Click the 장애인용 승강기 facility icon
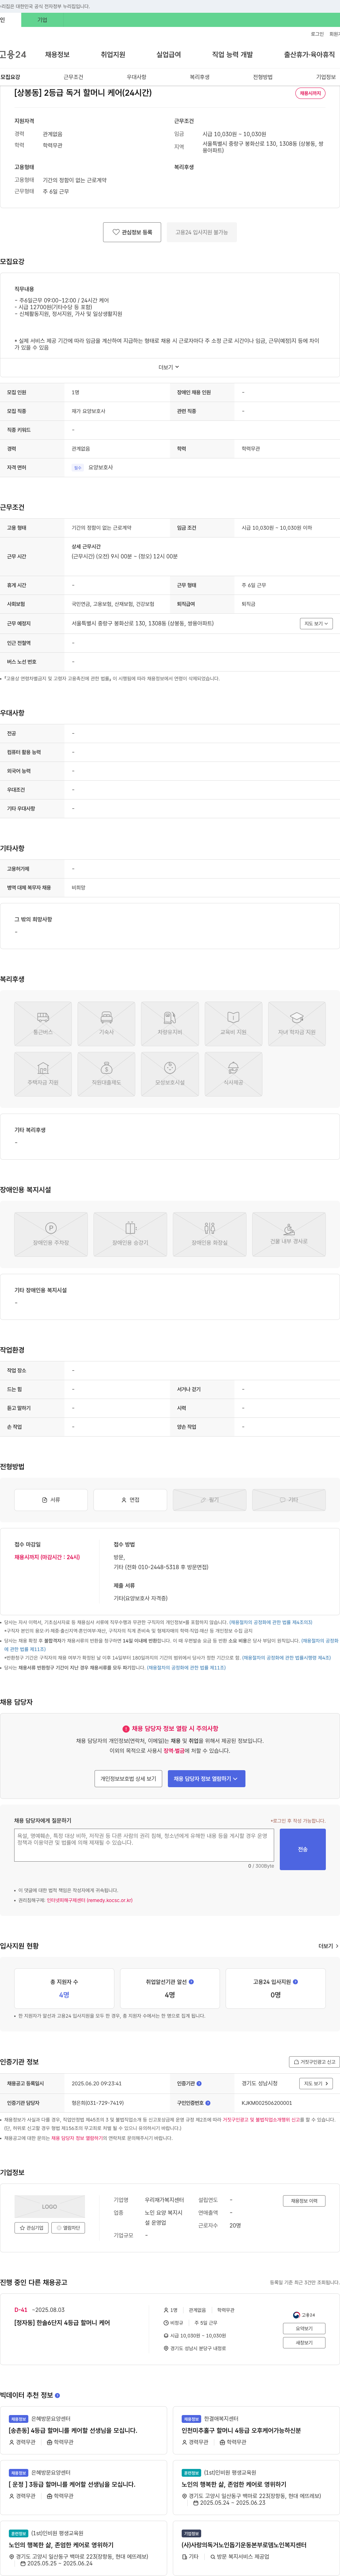This screenshot has width=340, height=2576. pos(130,1234)
